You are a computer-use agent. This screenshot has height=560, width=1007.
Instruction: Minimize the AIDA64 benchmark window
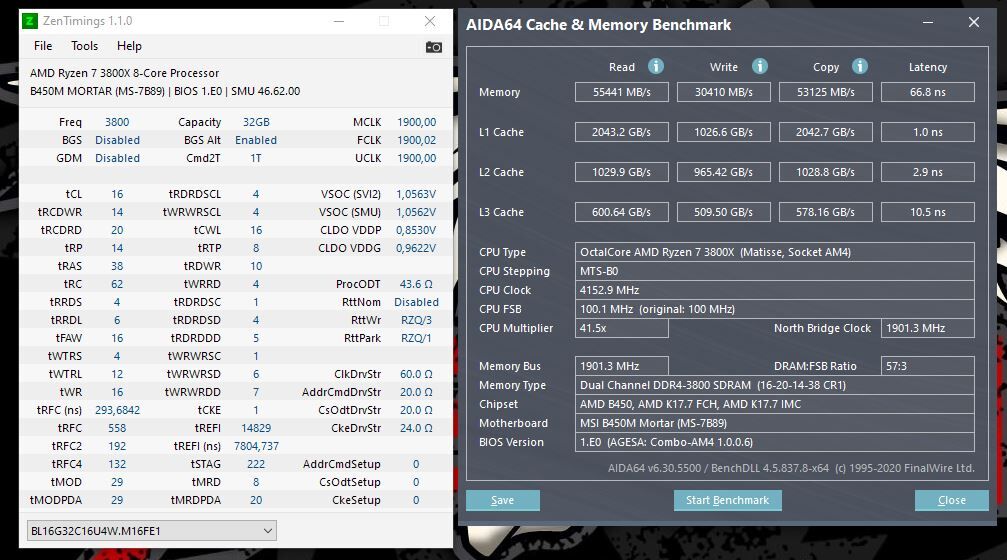[928, 22]
